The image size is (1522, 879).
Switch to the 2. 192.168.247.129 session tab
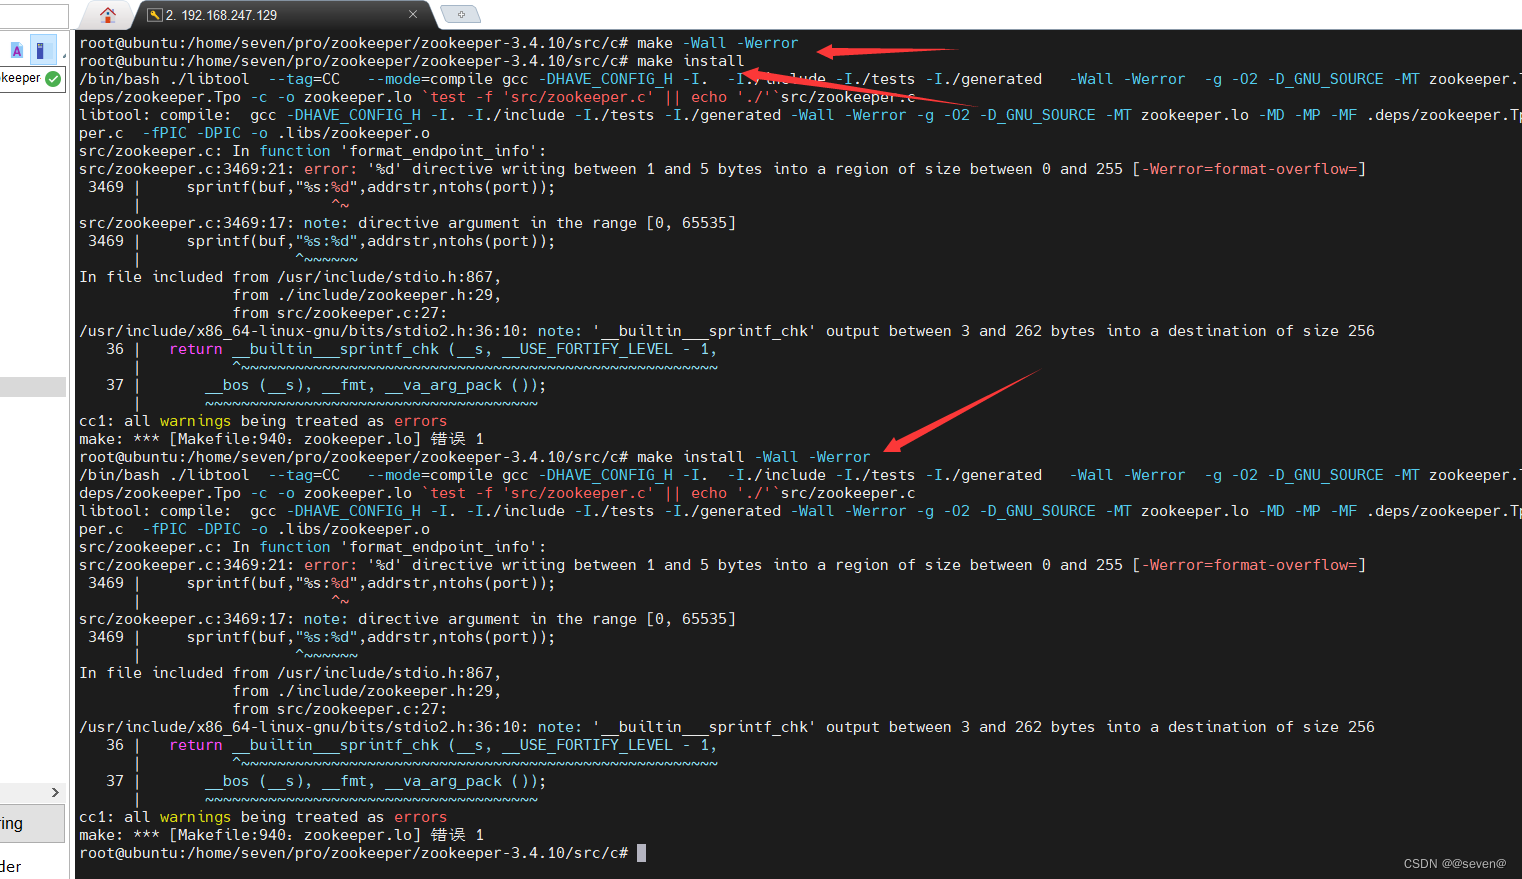(282, 15)
